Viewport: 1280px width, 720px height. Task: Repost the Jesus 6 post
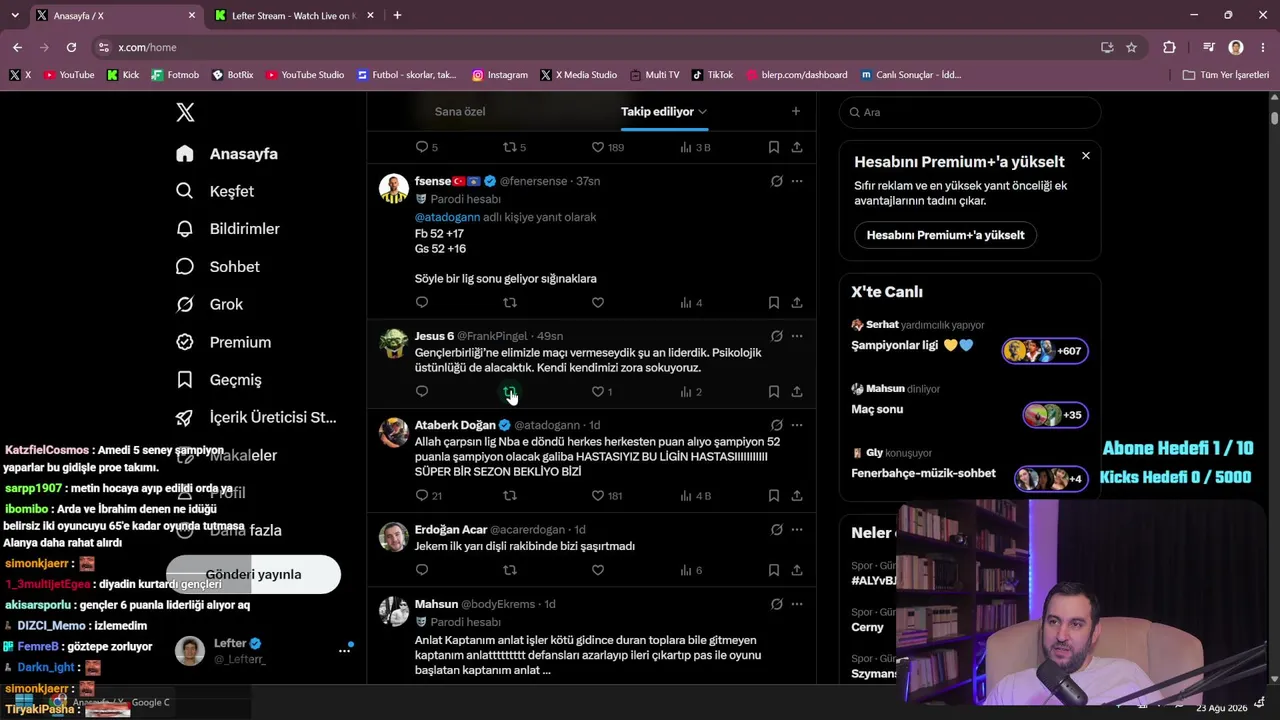pyautogui.click(x=510, y=392)
